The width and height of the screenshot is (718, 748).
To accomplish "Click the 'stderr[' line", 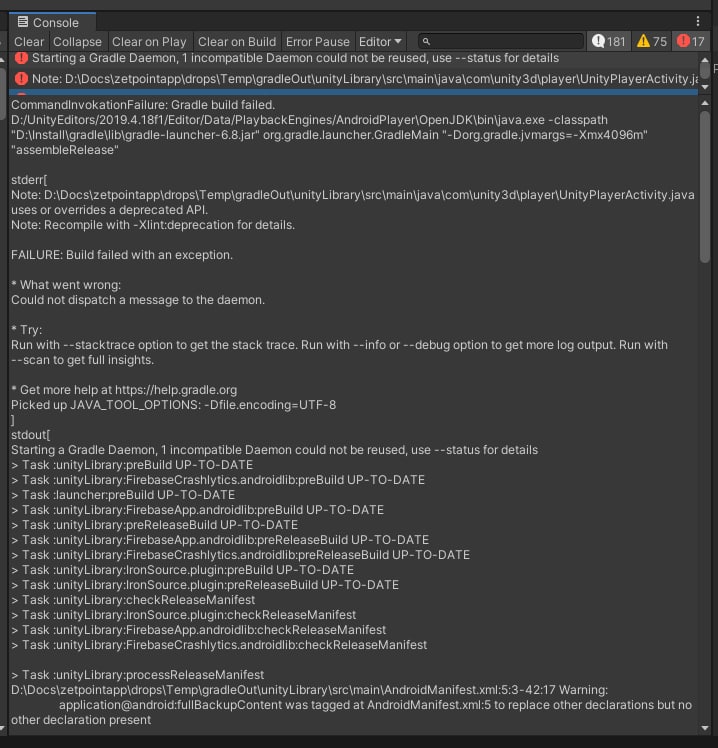I will tap(29, 180).
